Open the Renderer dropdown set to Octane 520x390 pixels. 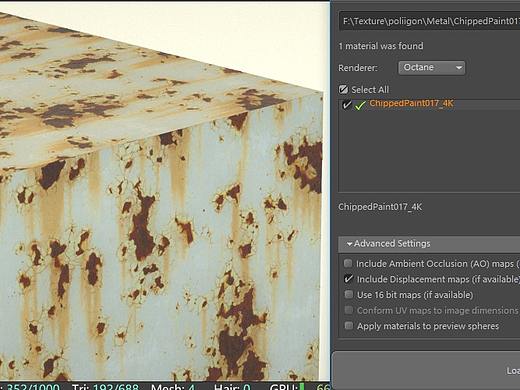pos(431,68)
